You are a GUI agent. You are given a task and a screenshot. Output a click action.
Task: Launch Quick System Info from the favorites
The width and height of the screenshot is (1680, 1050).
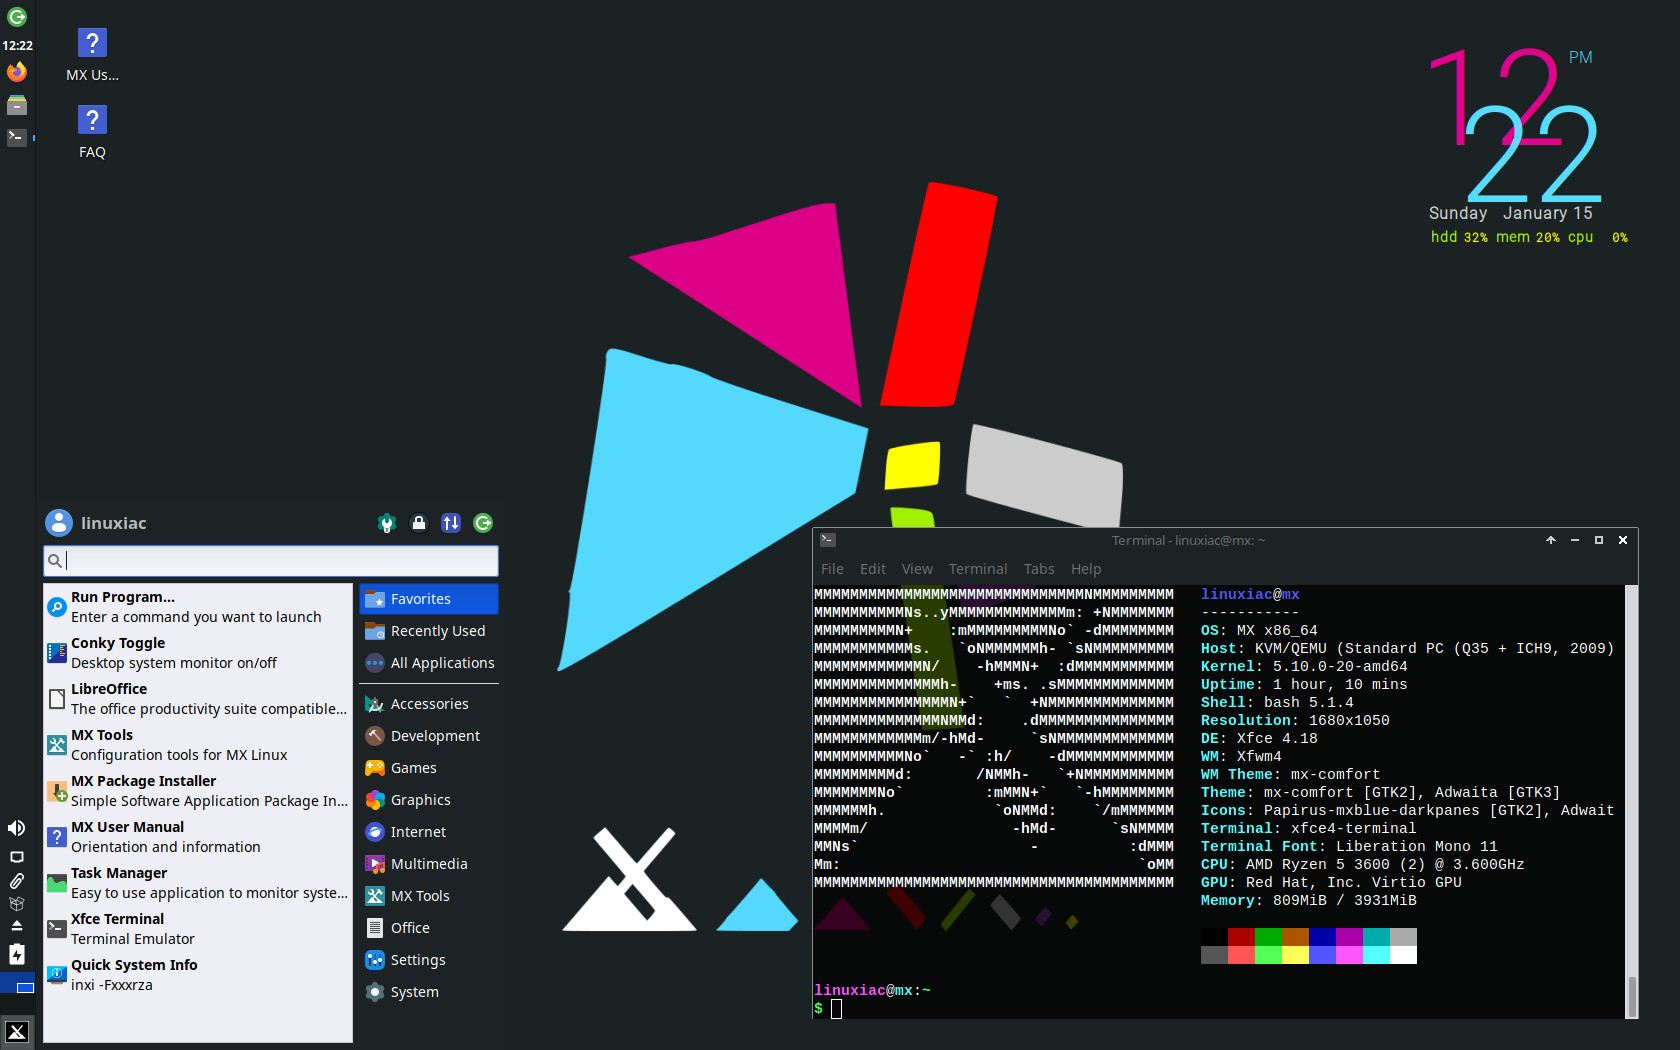198,975
